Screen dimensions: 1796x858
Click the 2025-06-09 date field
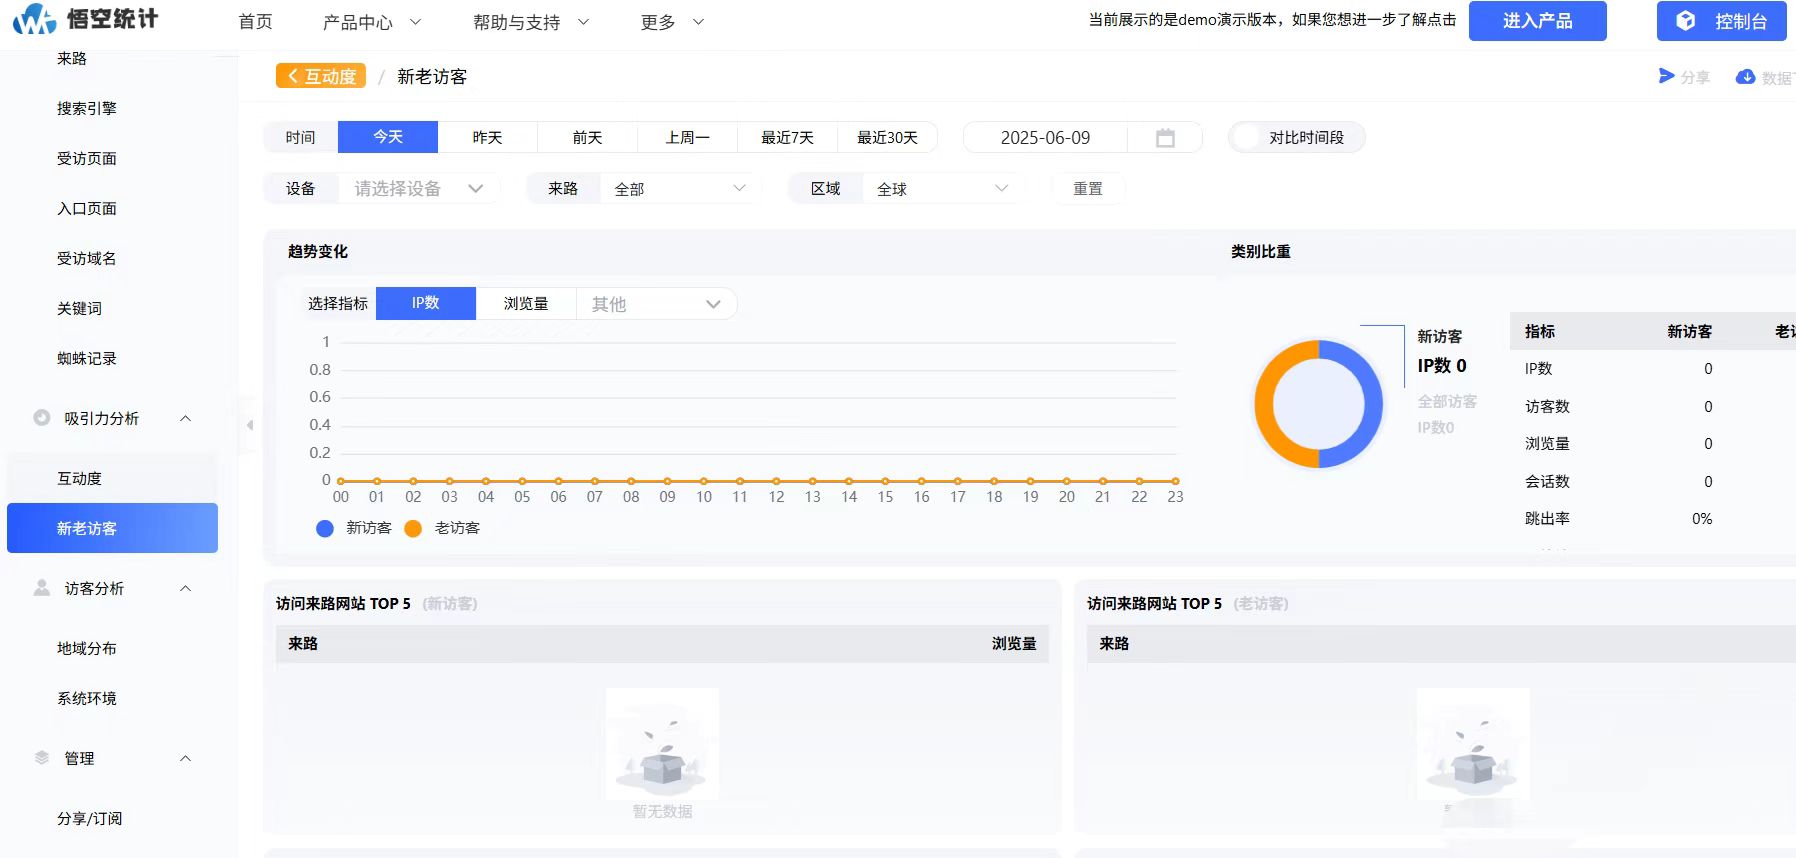(1046, 138)
